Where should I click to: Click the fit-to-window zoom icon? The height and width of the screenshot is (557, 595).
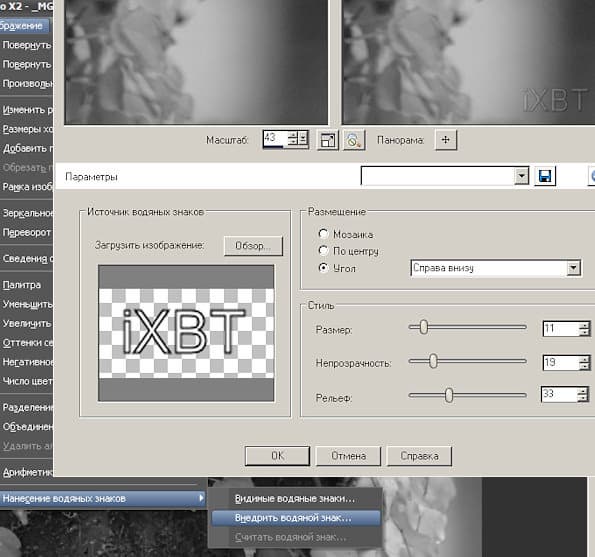click(327, 140)
